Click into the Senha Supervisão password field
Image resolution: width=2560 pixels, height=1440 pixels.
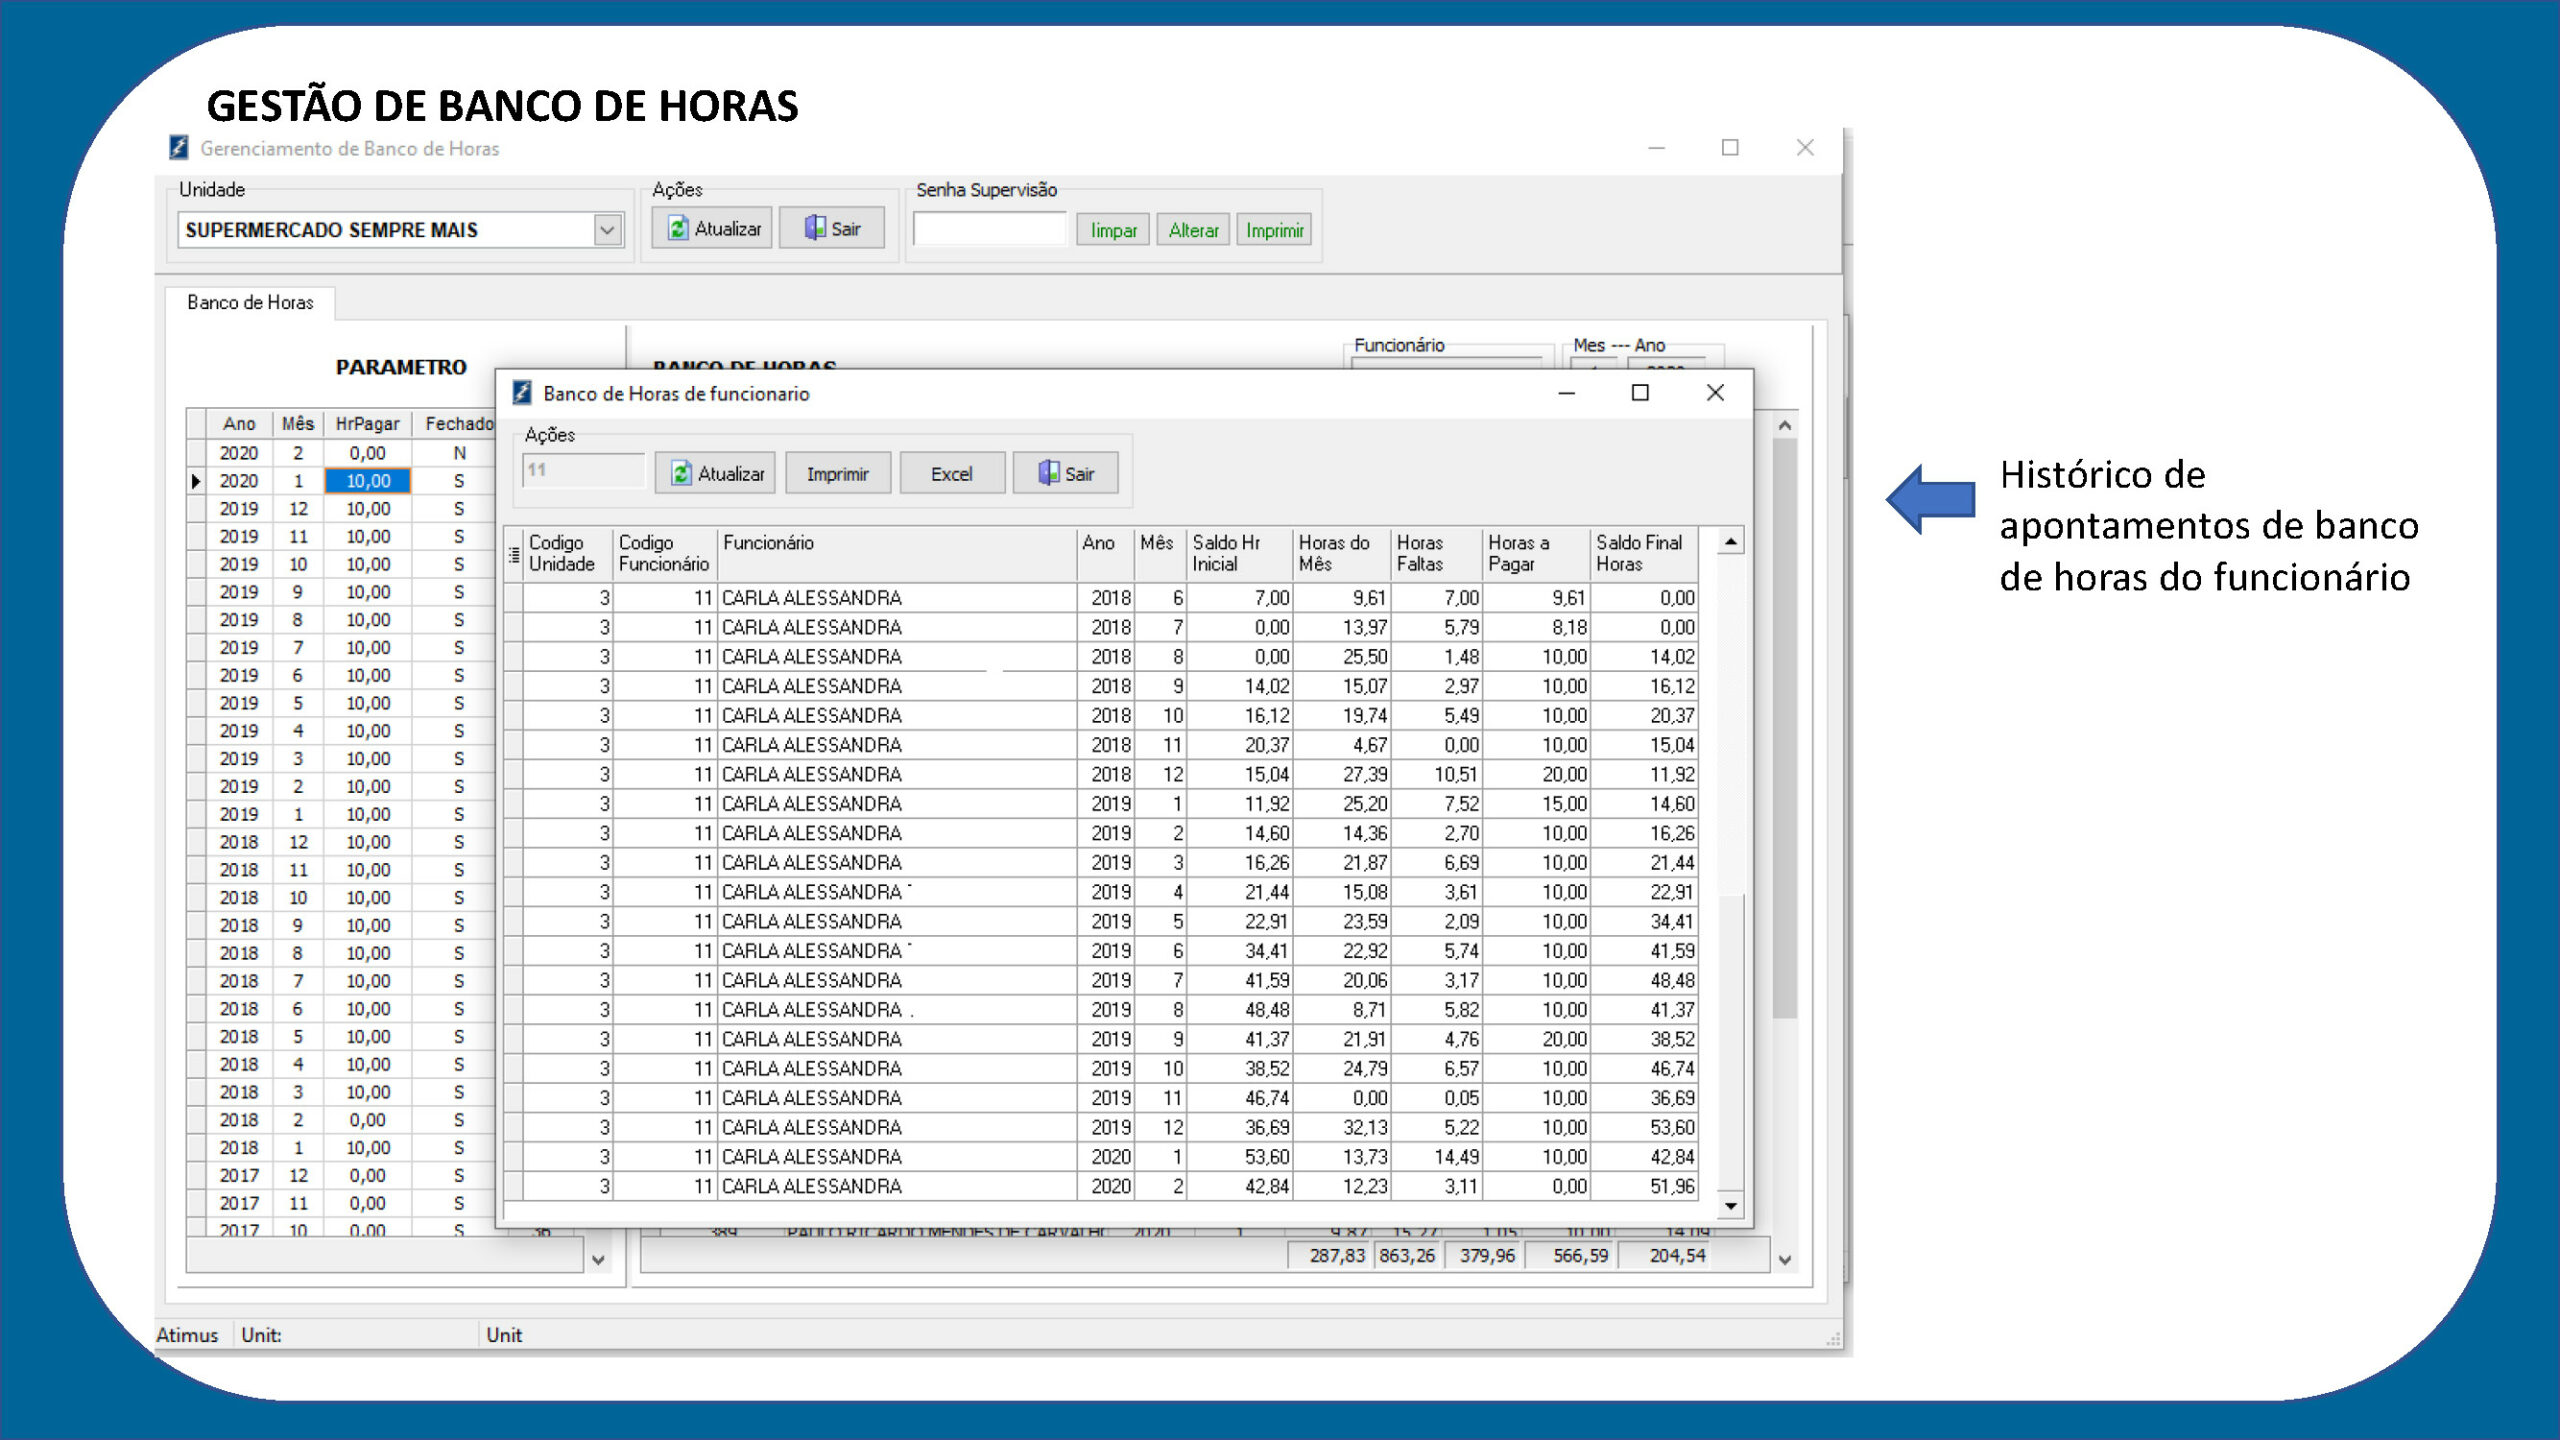coord(990,229)
